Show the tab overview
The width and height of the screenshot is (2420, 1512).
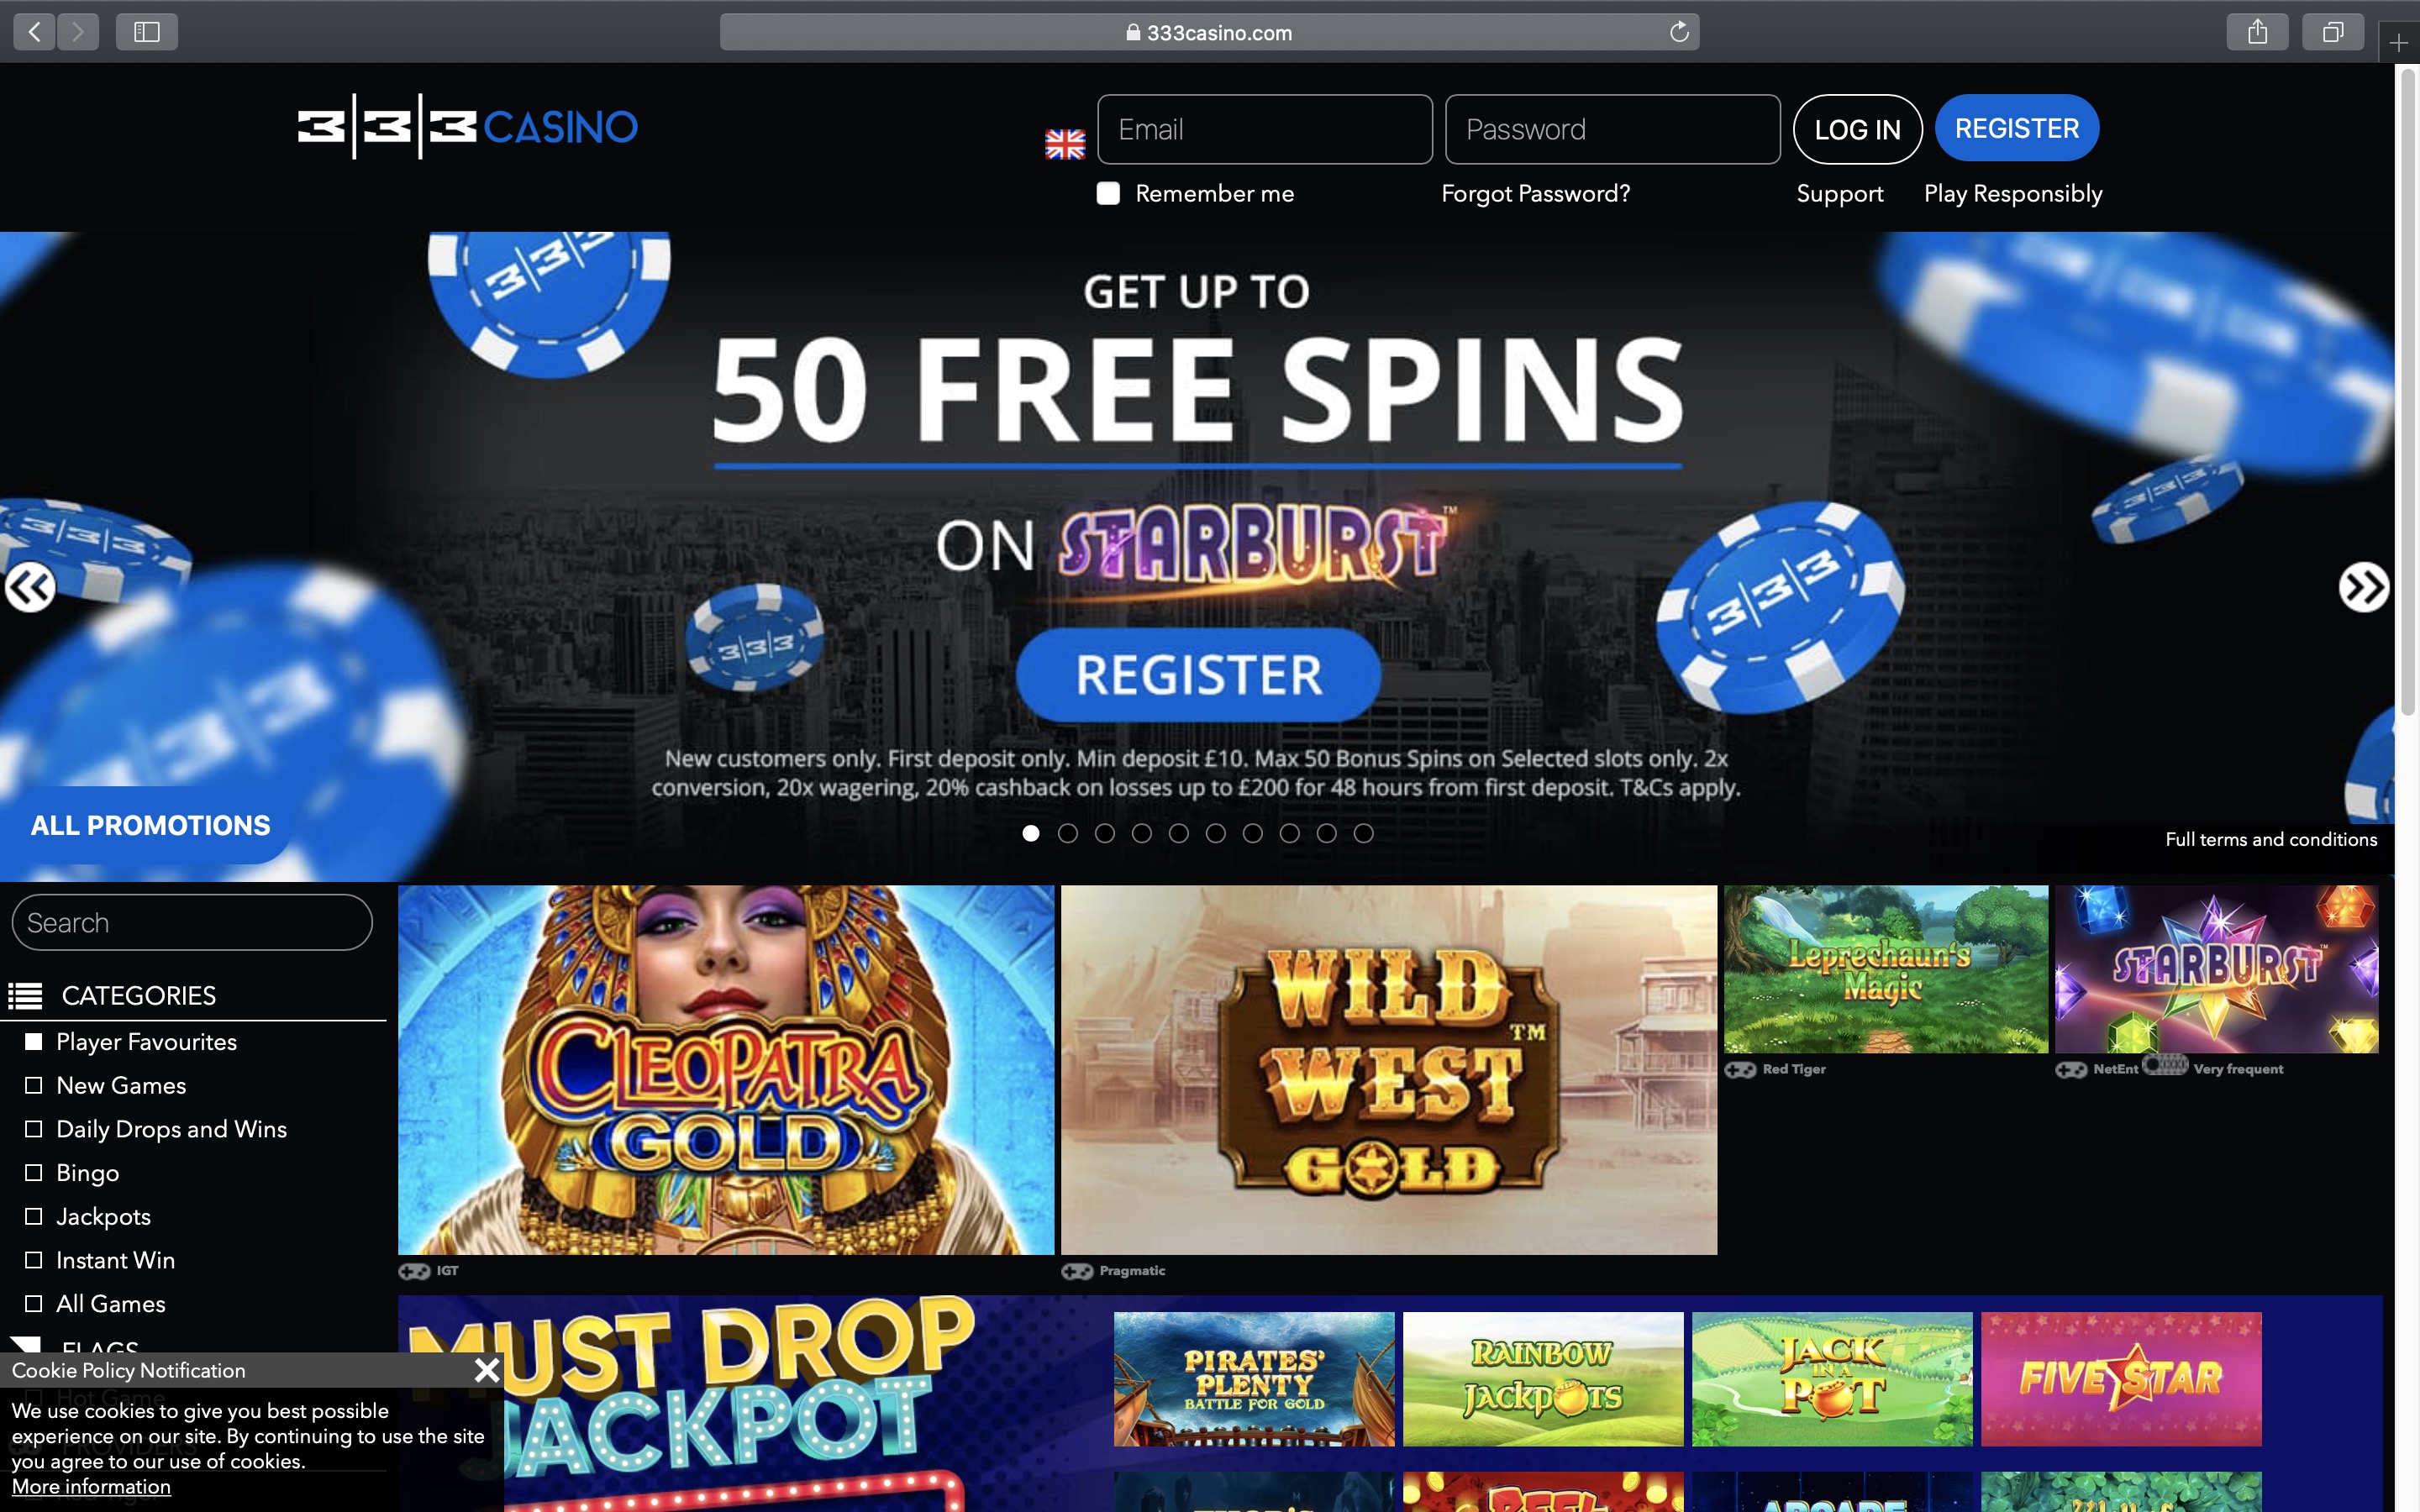tap(2332, 32)
